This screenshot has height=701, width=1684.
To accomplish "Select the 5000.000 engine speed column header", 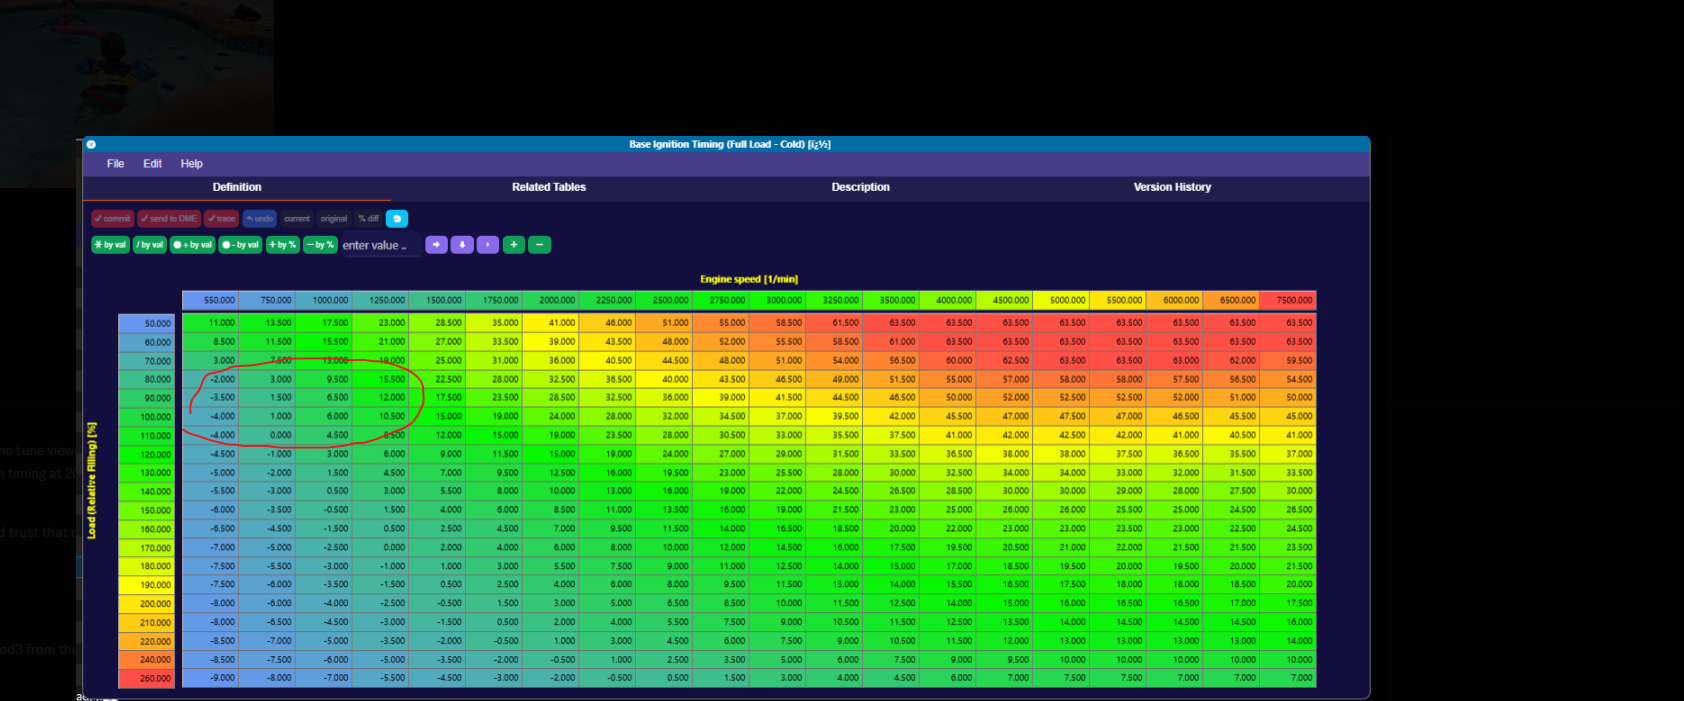I will pos(1061,300).
